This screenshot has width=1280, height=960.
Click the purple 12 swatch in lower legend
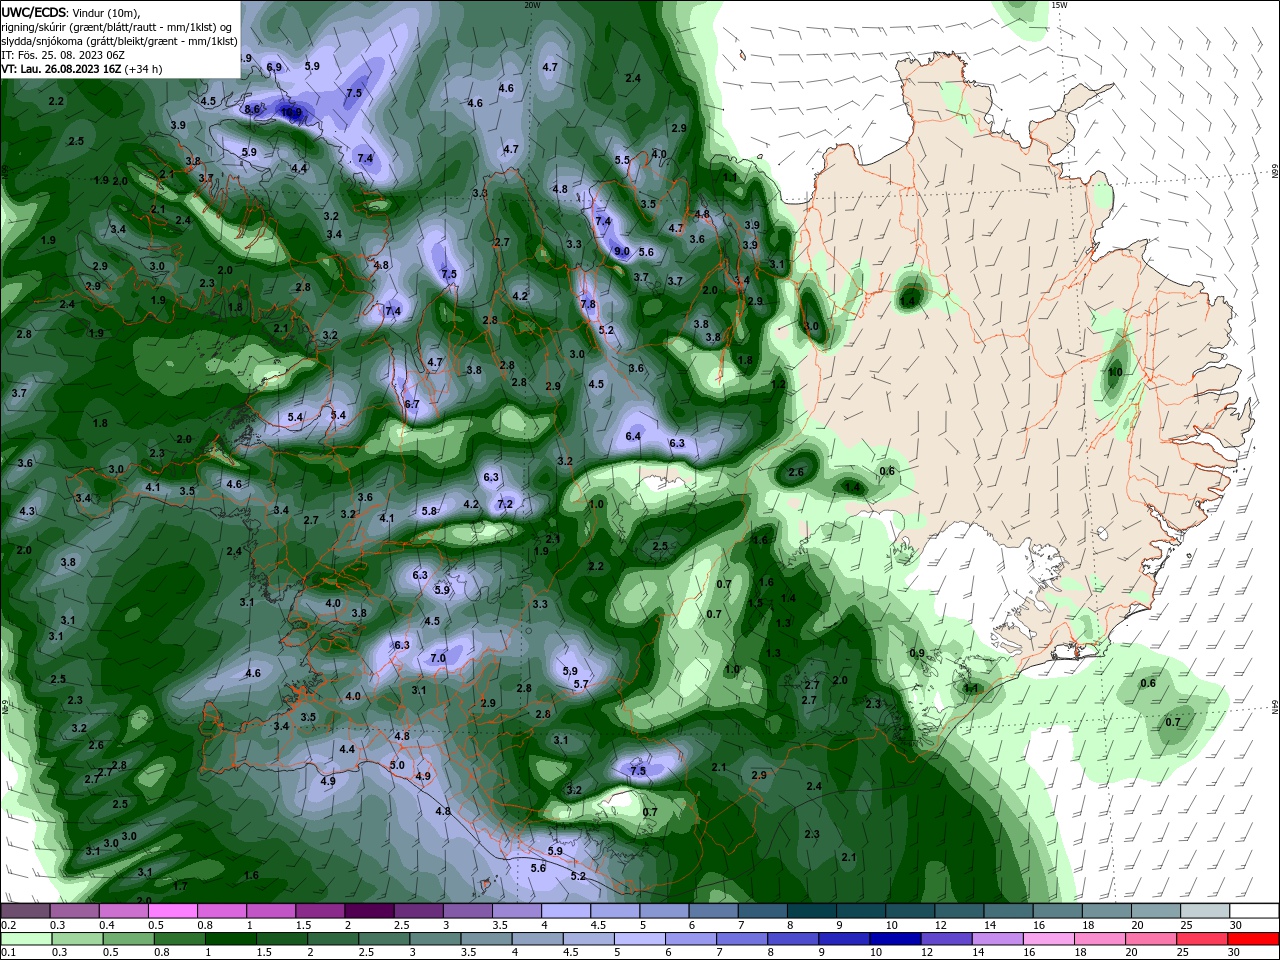pyautogui.click(x=947, y=940)
